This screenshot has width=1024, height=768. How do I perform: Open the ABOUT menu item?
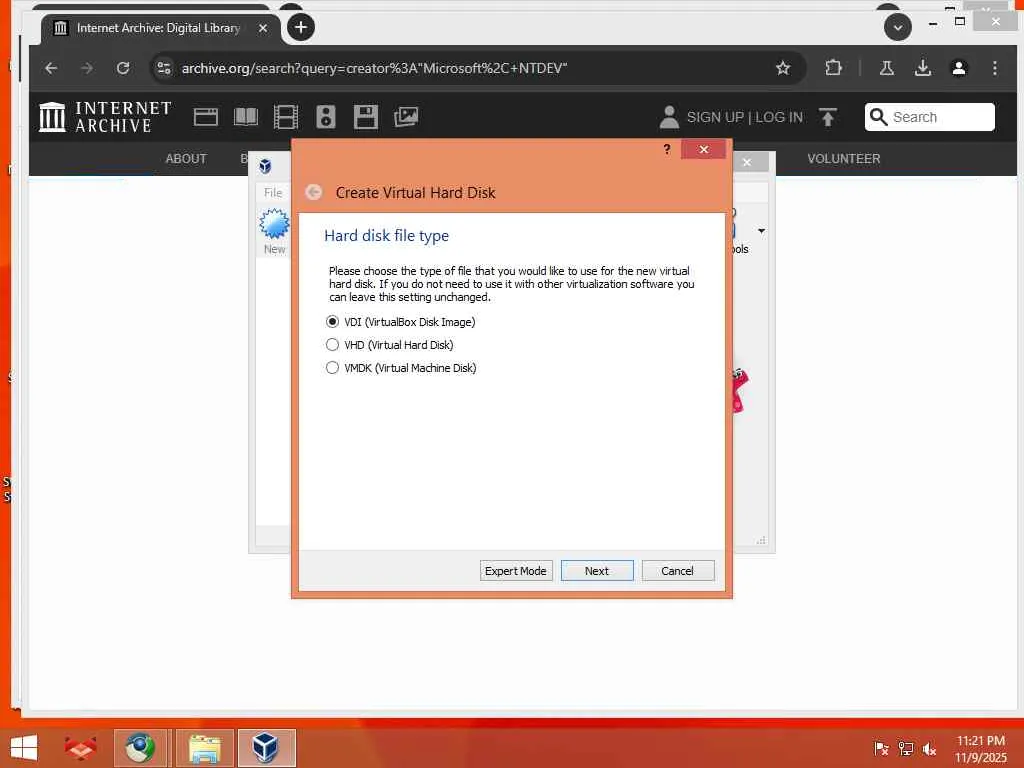186,159
